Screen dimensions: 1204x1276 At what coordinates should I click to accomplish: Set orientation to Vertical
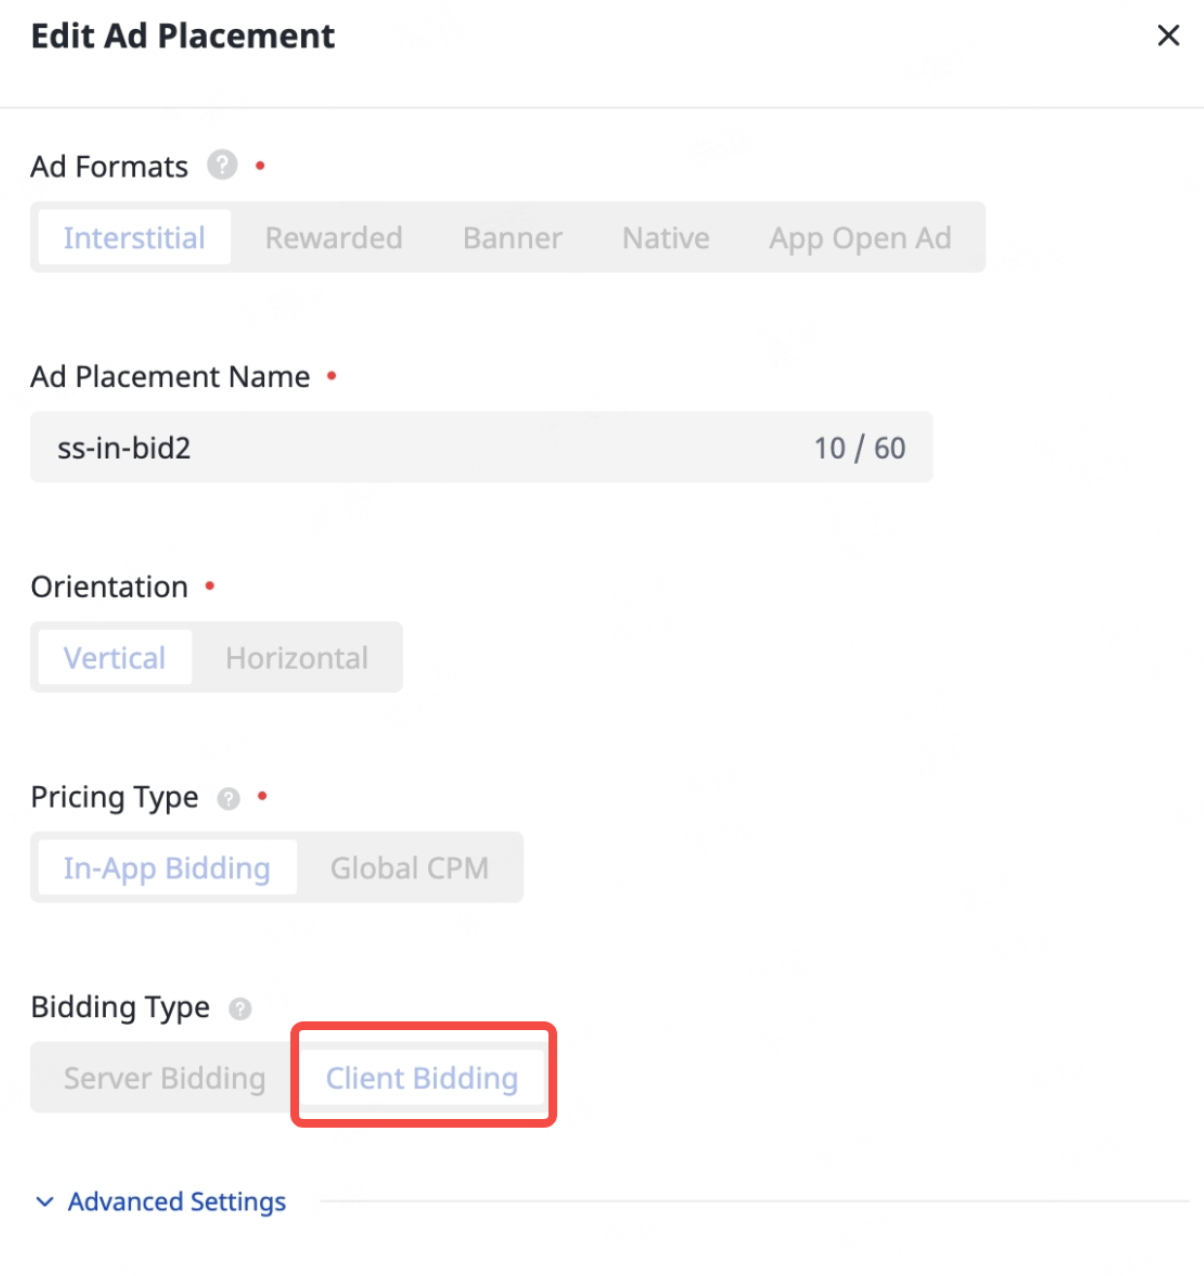(115, 658)
